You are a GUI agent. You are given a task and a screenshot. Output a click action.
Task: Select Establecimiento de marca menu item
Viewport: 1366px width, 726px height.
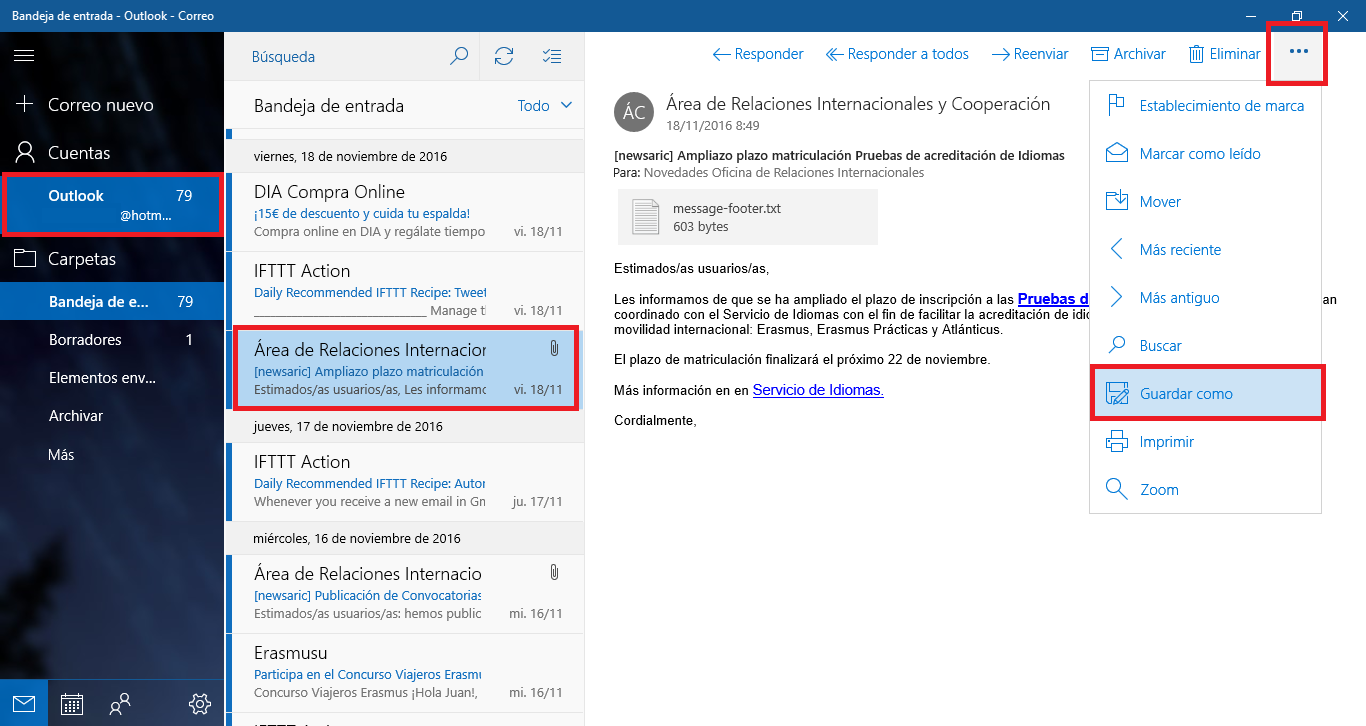[x=1205, y=105]
